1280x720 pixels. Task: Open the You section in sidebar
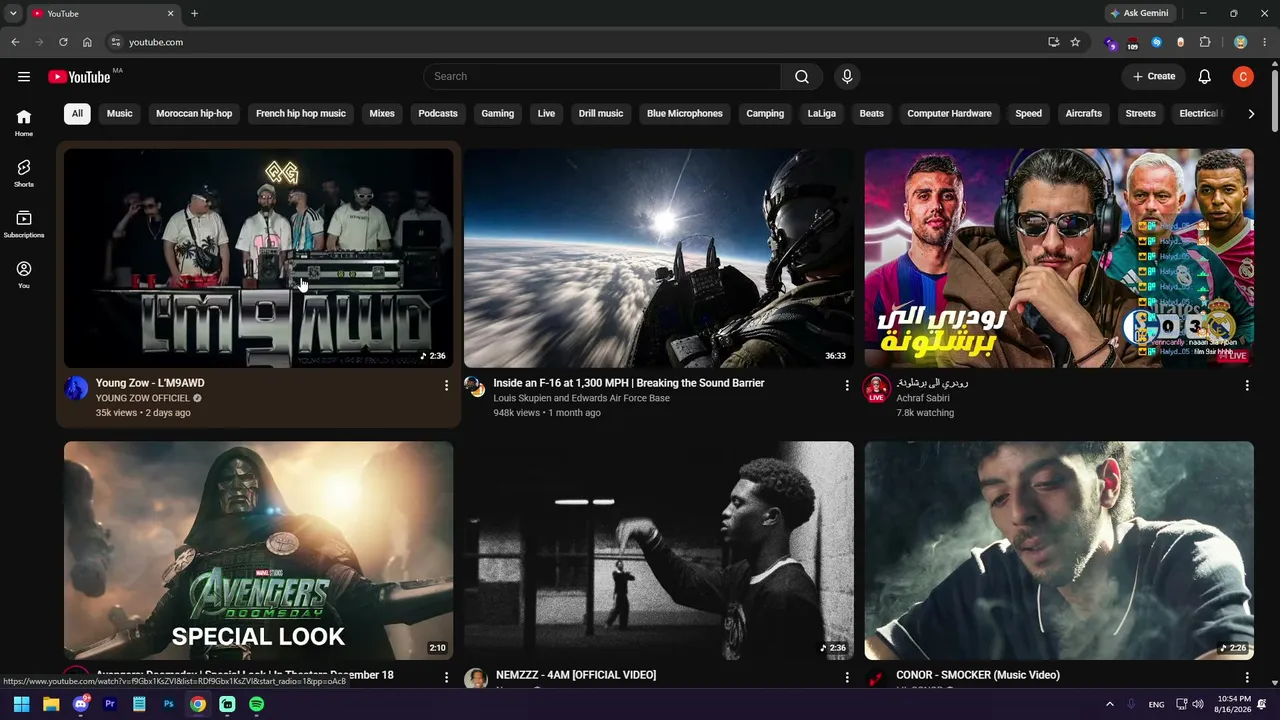[x=24, y=275]
